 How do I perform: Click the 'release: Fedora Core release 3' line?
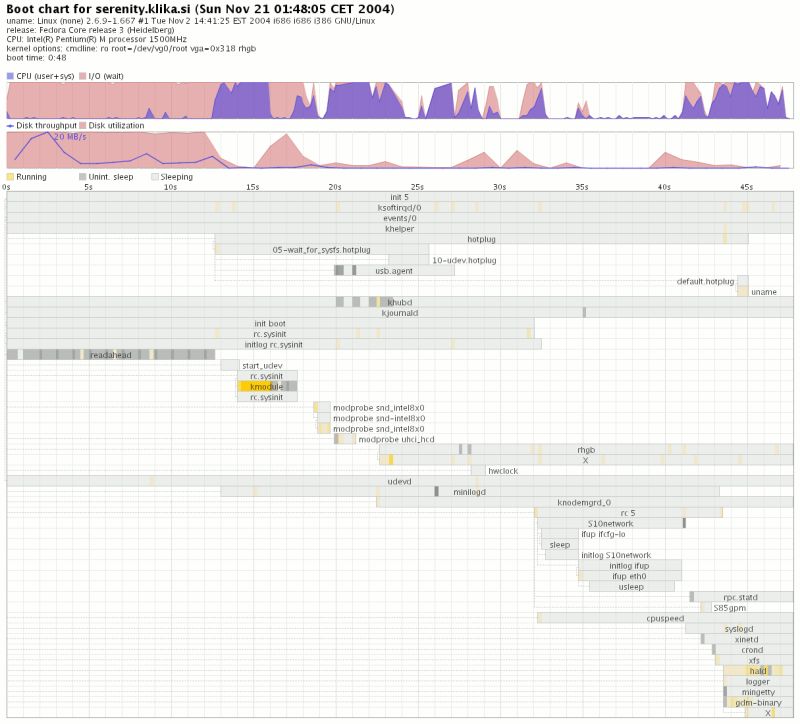pos(90,30)
